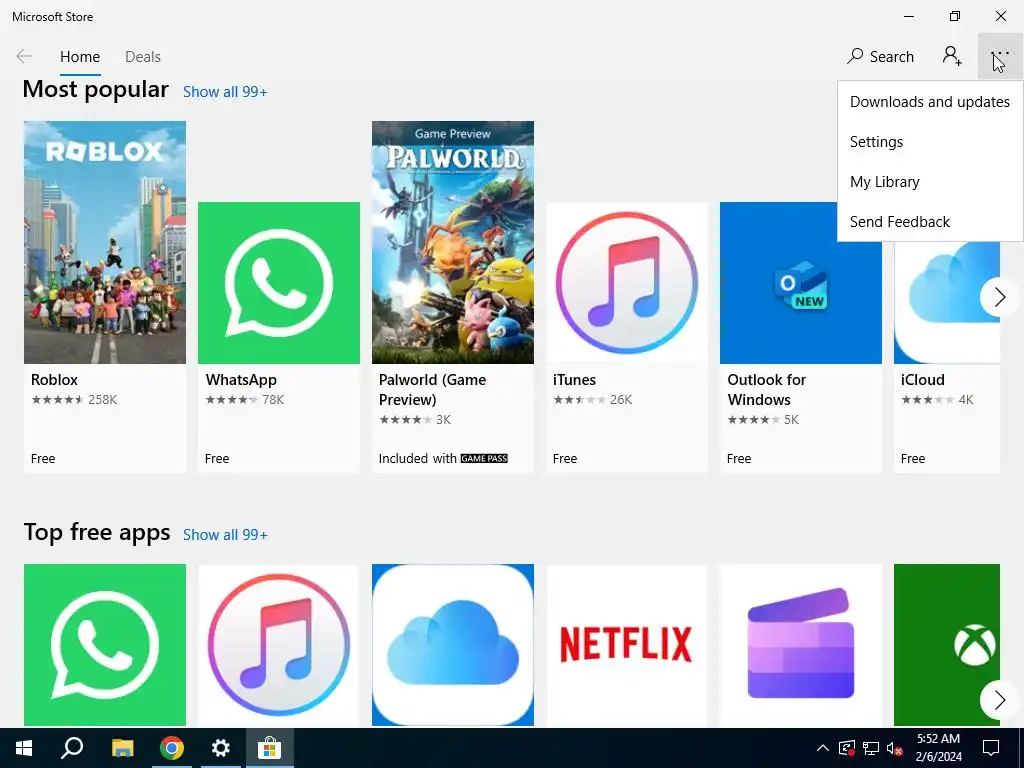Click the Roblox title text
Viewport: 1024px width, 768px height.
pyautogui.click(x=54, y=379)
